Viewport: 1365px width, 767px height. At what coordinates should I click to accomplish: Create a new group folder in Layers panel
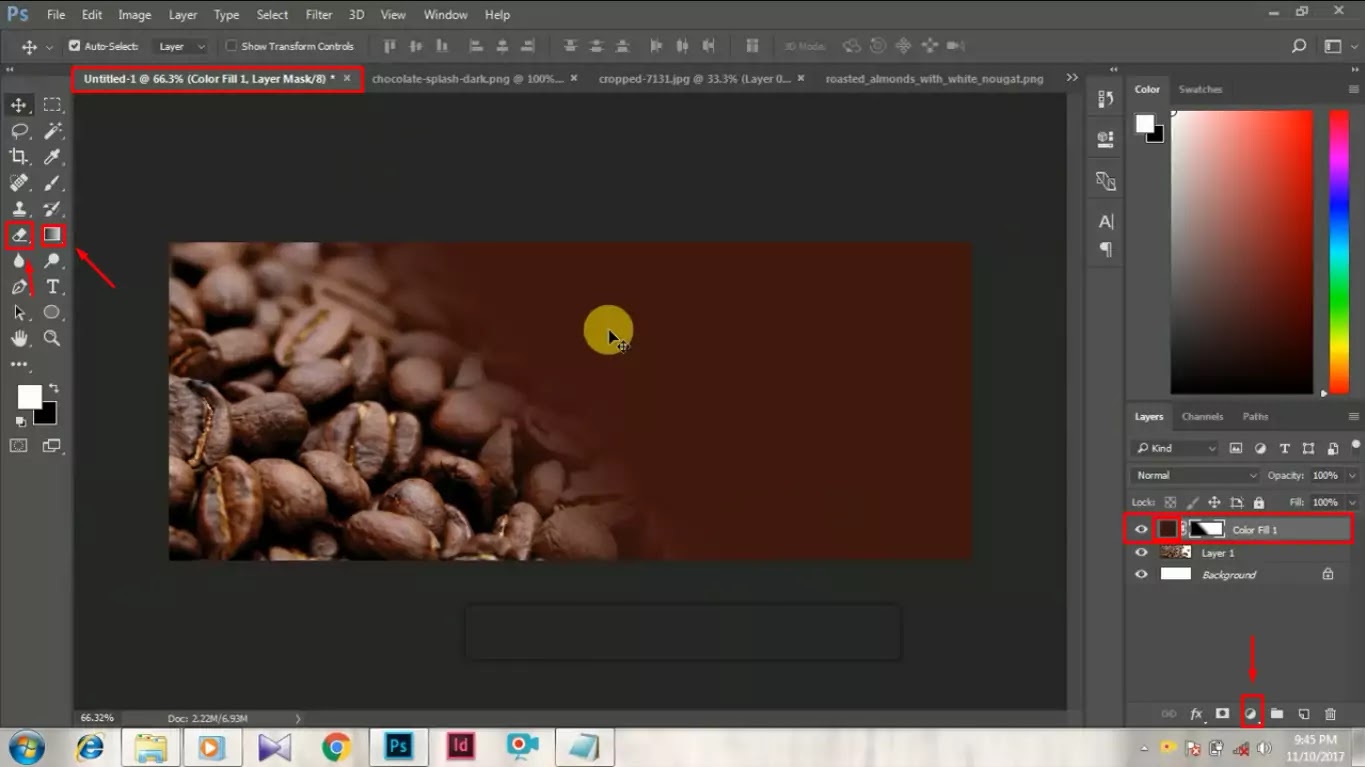[1277, 714]
